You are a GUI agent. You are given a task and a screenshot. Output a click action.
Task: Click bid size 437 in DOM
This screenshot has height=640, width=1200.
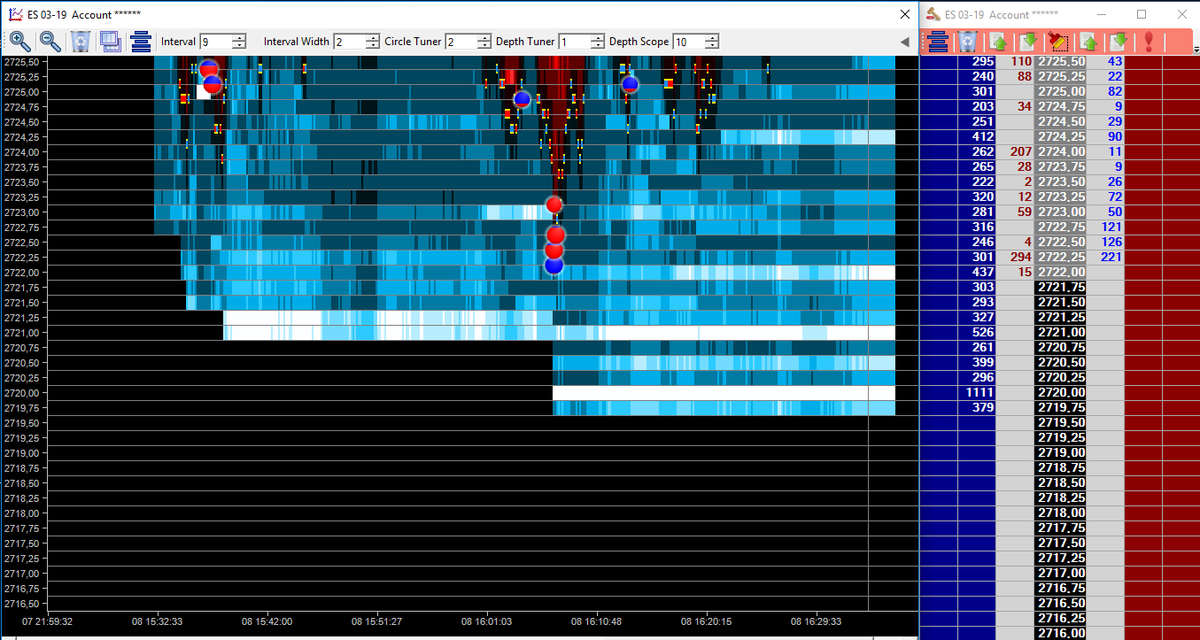click(x=984, y=273)
